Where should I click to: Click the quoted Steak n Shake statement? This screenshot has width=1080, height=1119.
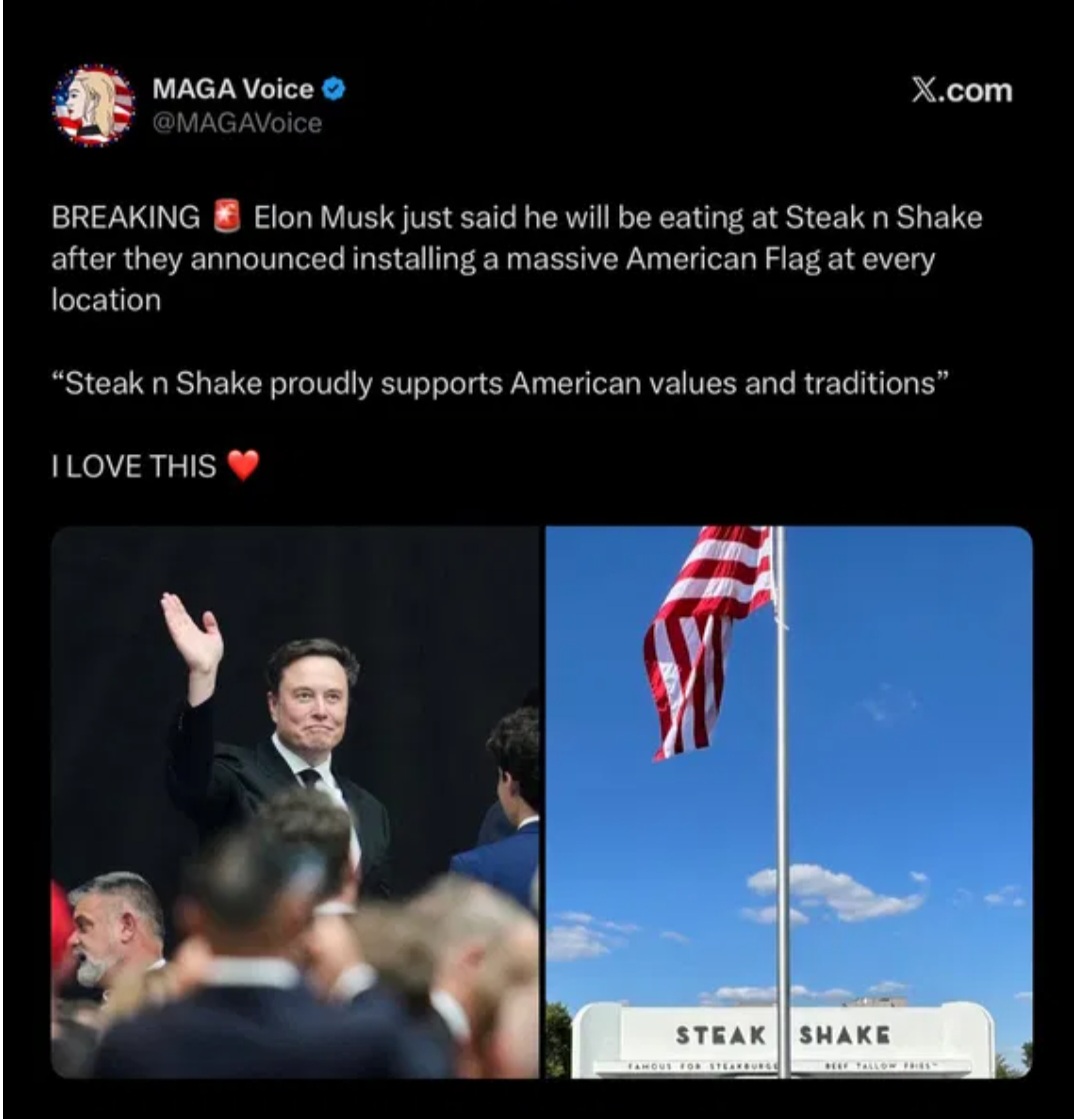(501, 384)
